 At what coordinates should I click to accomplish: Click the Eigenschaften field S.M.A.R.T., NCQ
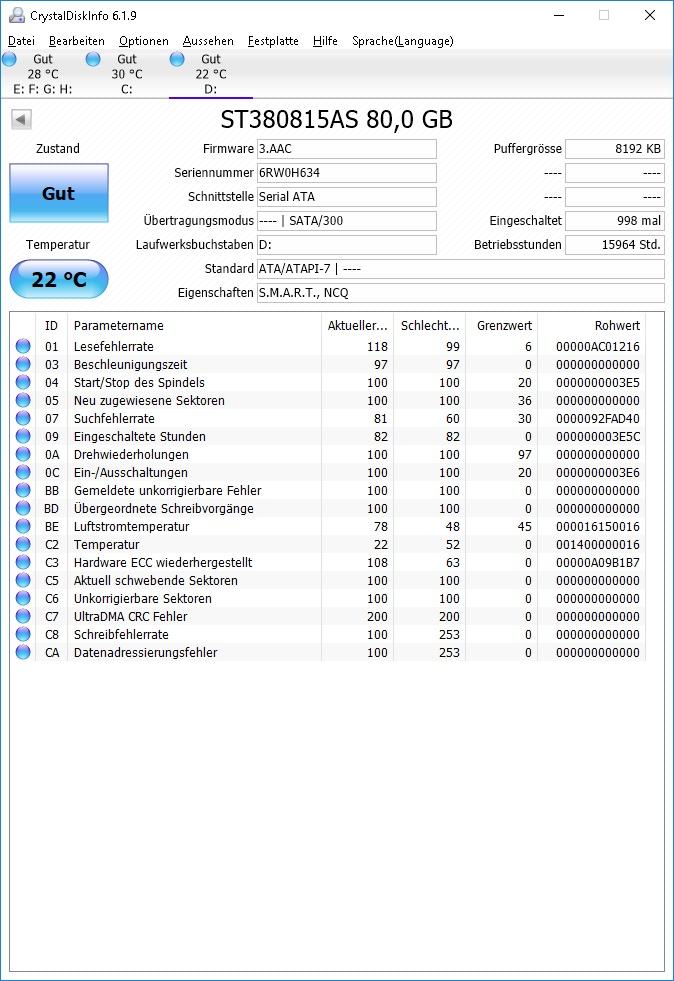click(461, 292)
